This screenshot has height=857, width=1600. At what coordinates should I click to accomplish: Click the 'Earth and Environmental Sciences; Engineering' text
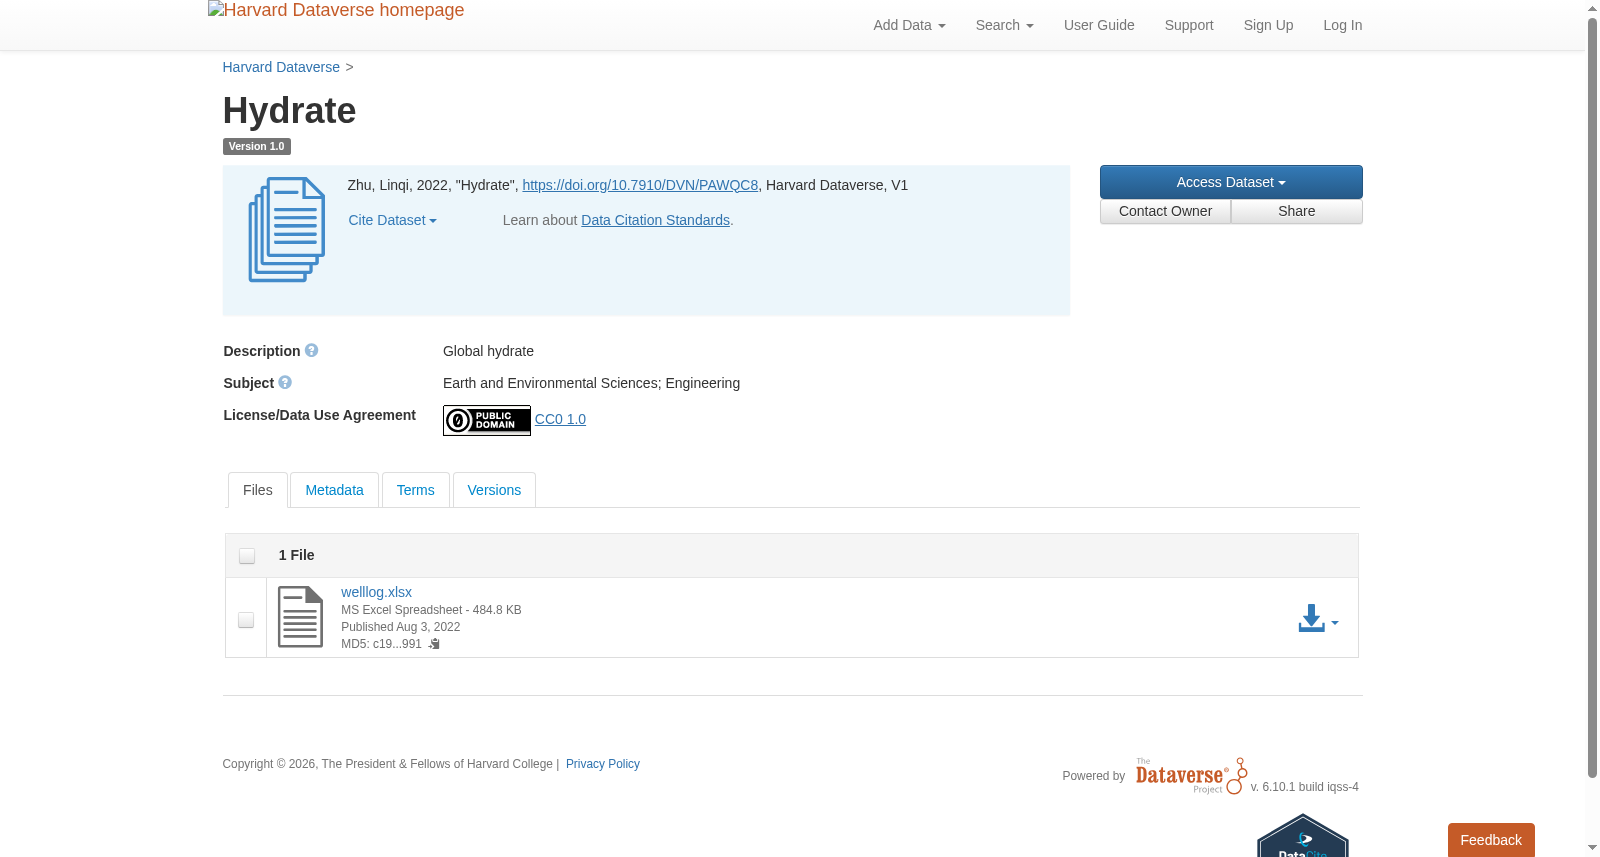(591, 383)
